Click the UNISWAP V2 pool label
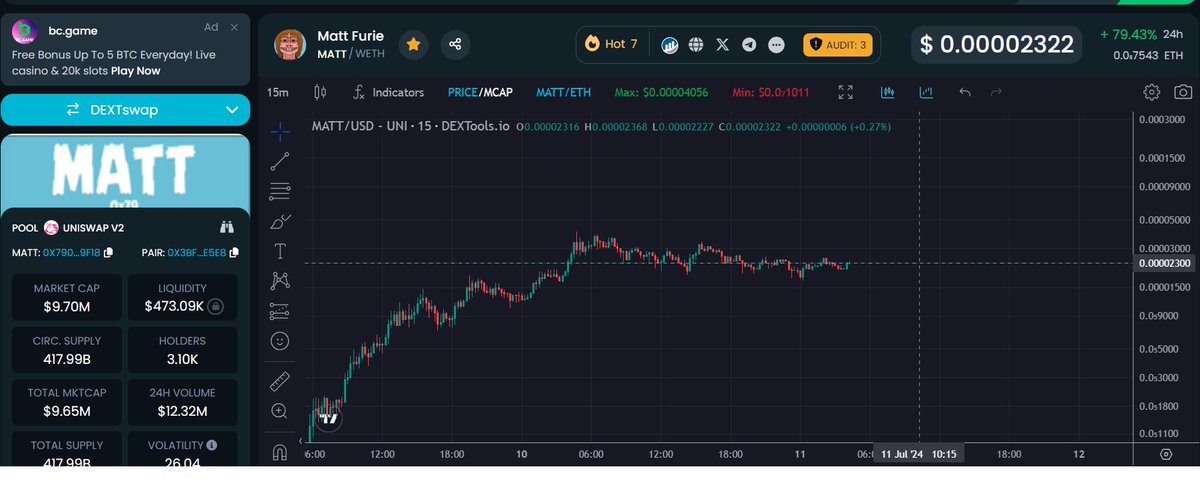1200x479 pixels. 93,227
